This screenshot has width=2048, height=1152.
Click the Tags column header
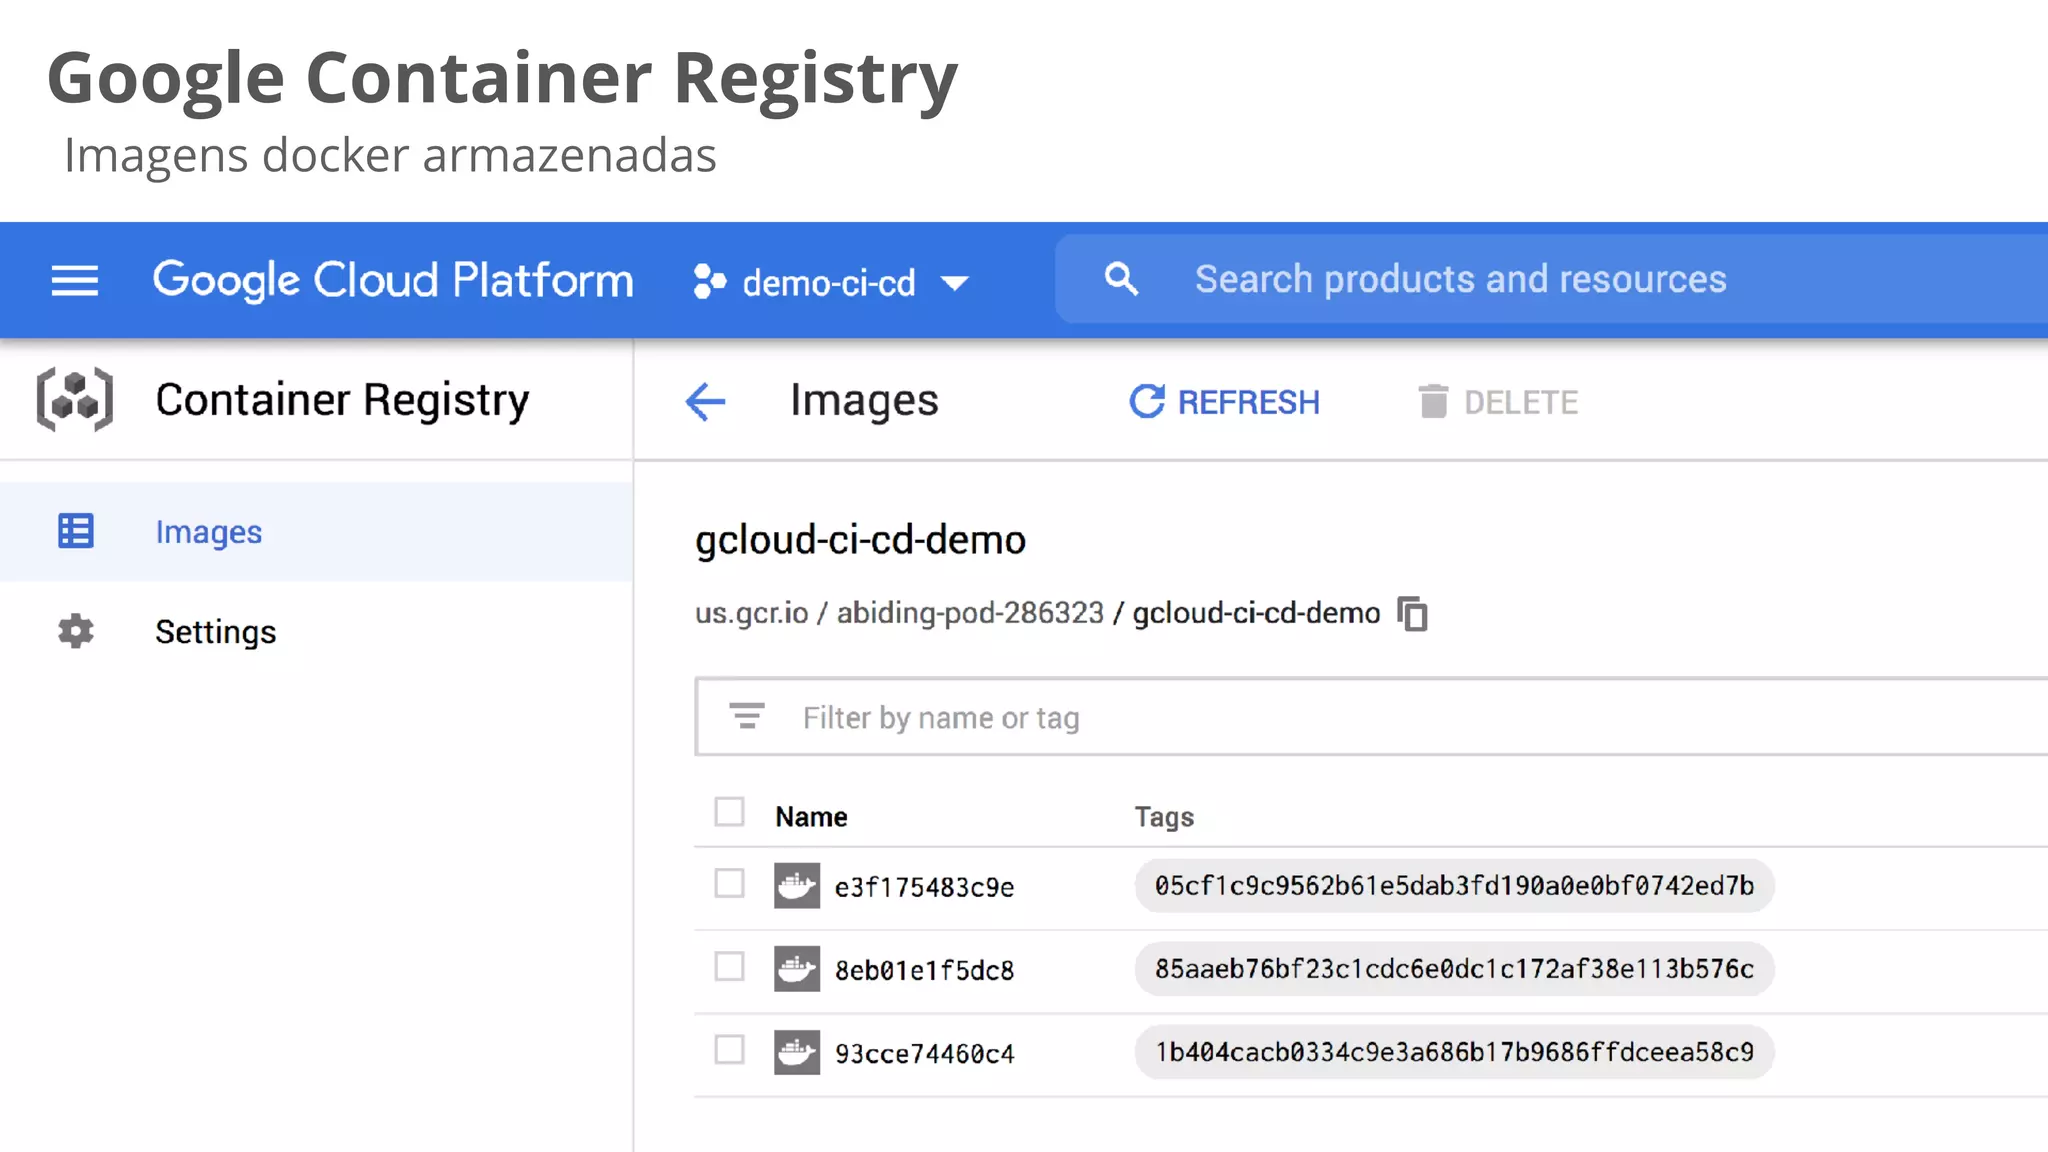[1164, 817]
